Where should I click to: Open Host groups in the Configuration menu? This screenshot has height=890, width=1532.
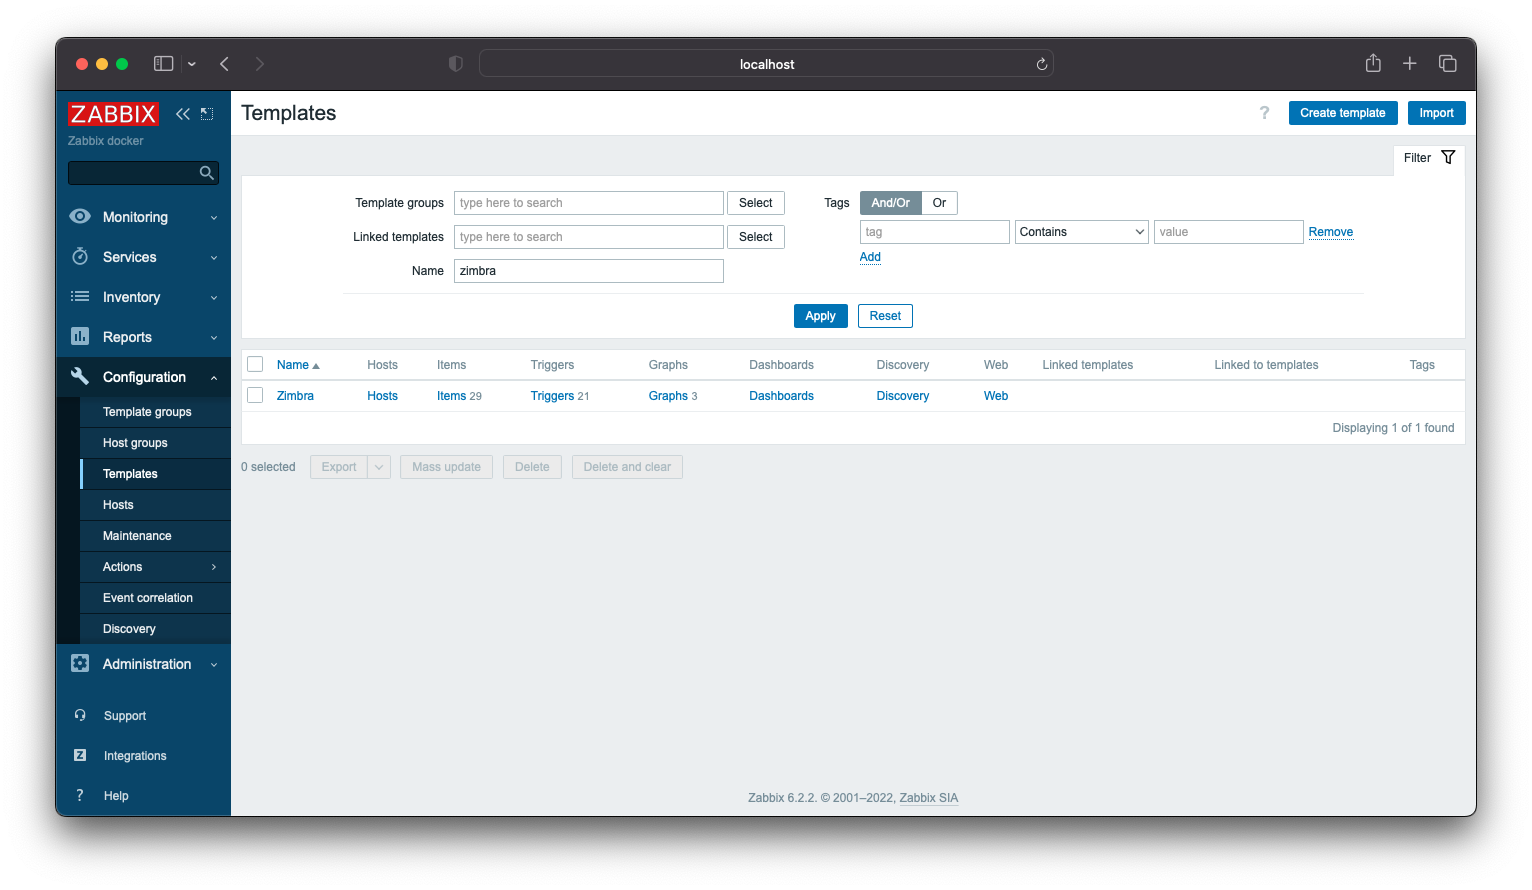click(x=135, y=442)
